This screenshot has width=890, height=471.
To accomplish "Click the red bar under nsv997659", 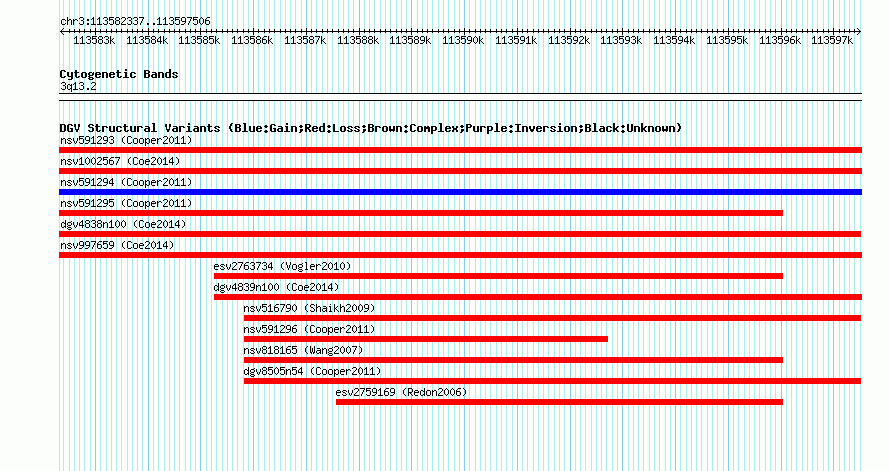I will click(x=460, y=255).
